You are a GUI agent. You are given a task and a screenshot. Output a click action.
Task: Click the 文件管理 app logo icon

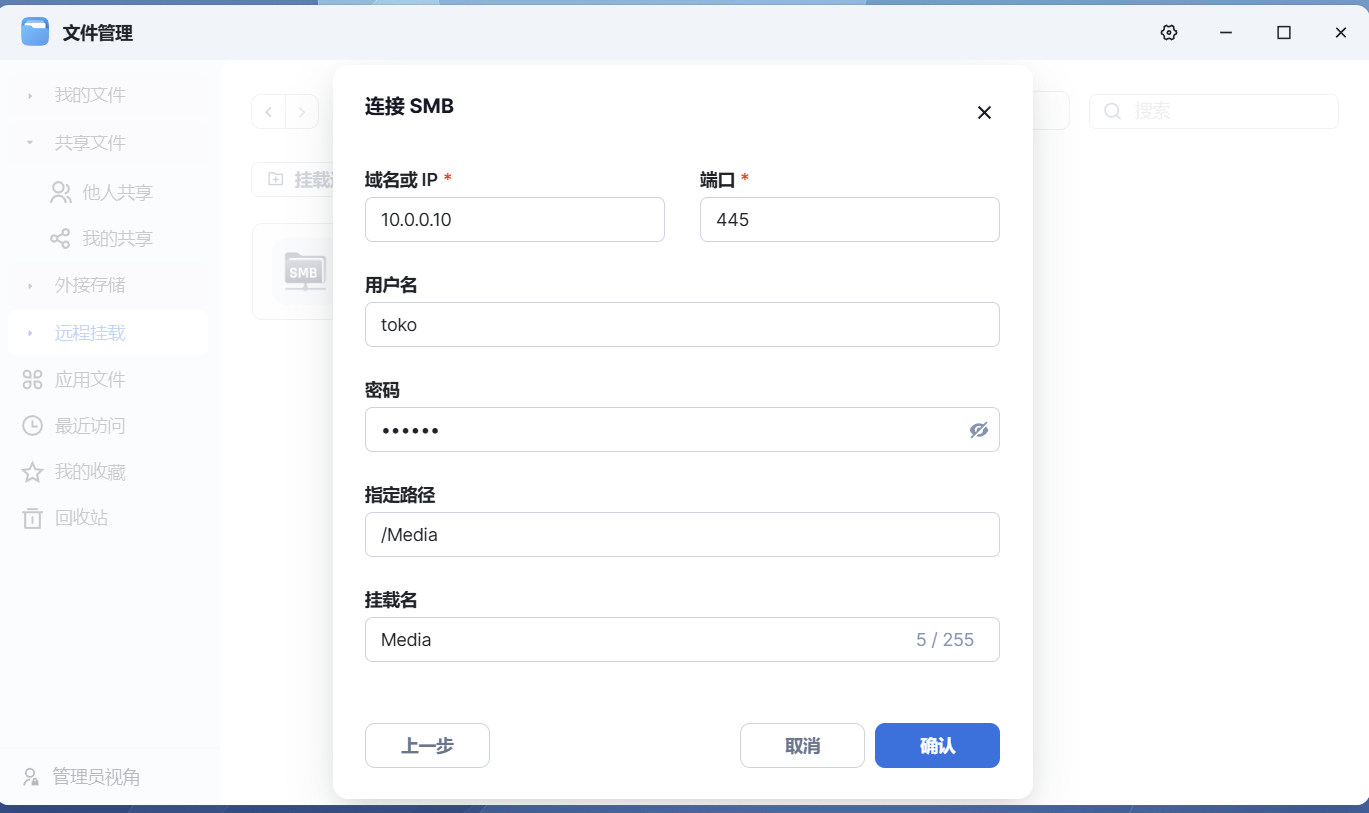point(35,32)
